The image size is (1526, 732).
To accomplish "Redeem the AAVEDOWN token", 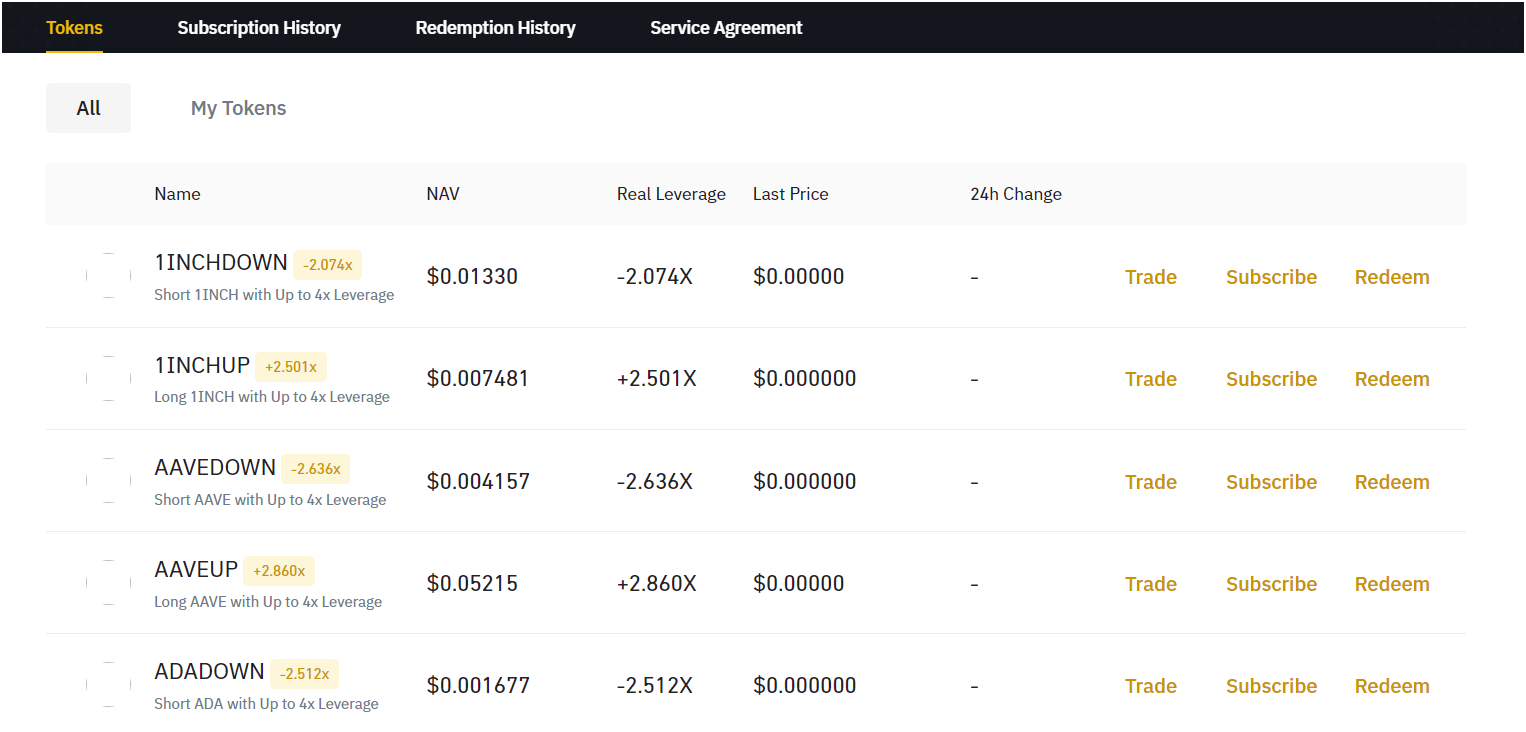I will tap(1391, 482).
